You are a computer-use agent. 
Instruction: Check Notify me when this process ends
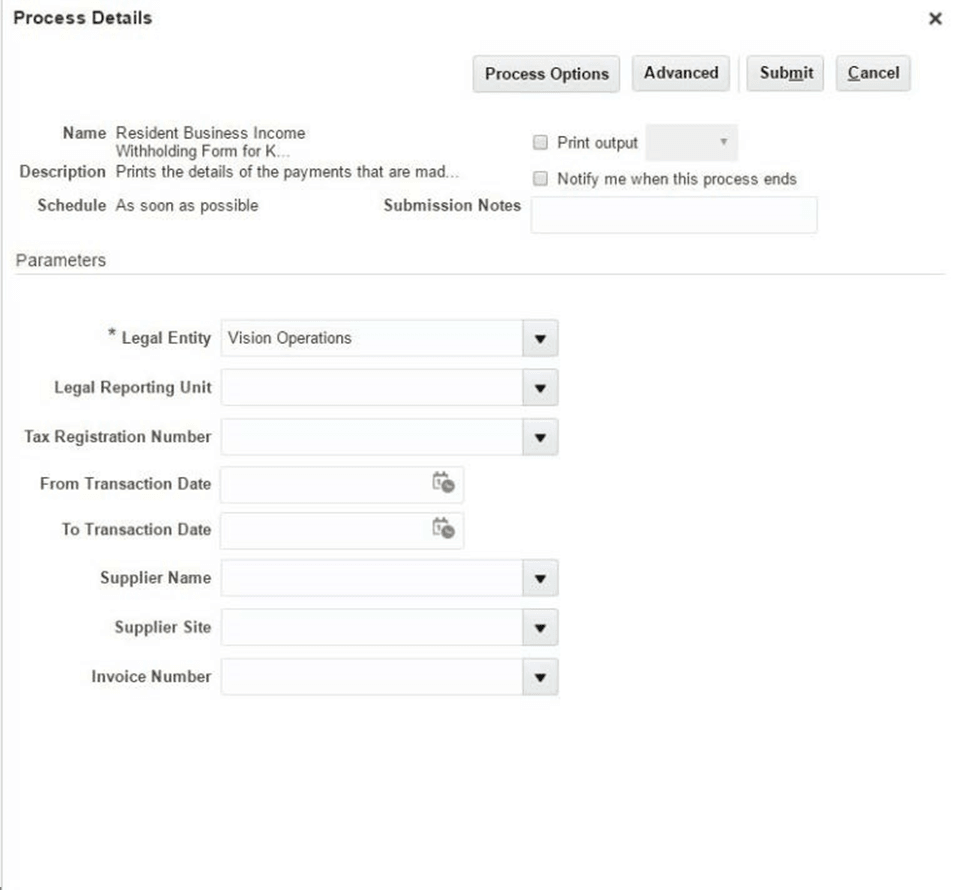tap(539, 178)
